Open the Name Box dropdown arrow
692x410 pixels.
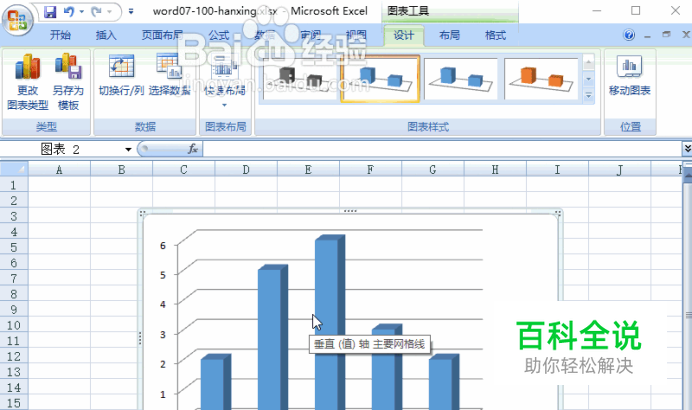(x=128, y=150)
